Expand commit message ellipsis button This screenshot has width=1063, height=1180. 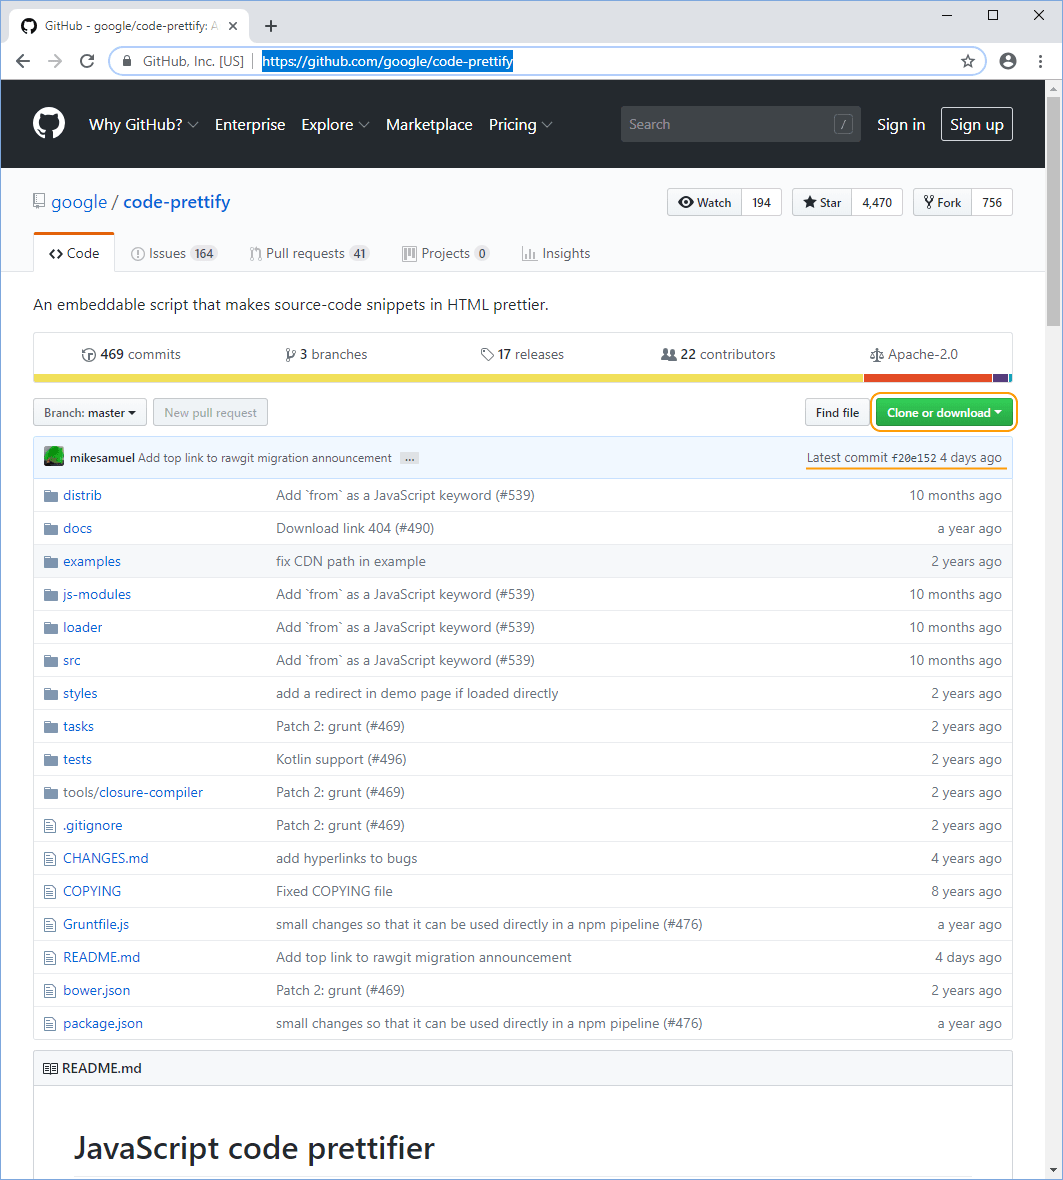coord(409,458)
